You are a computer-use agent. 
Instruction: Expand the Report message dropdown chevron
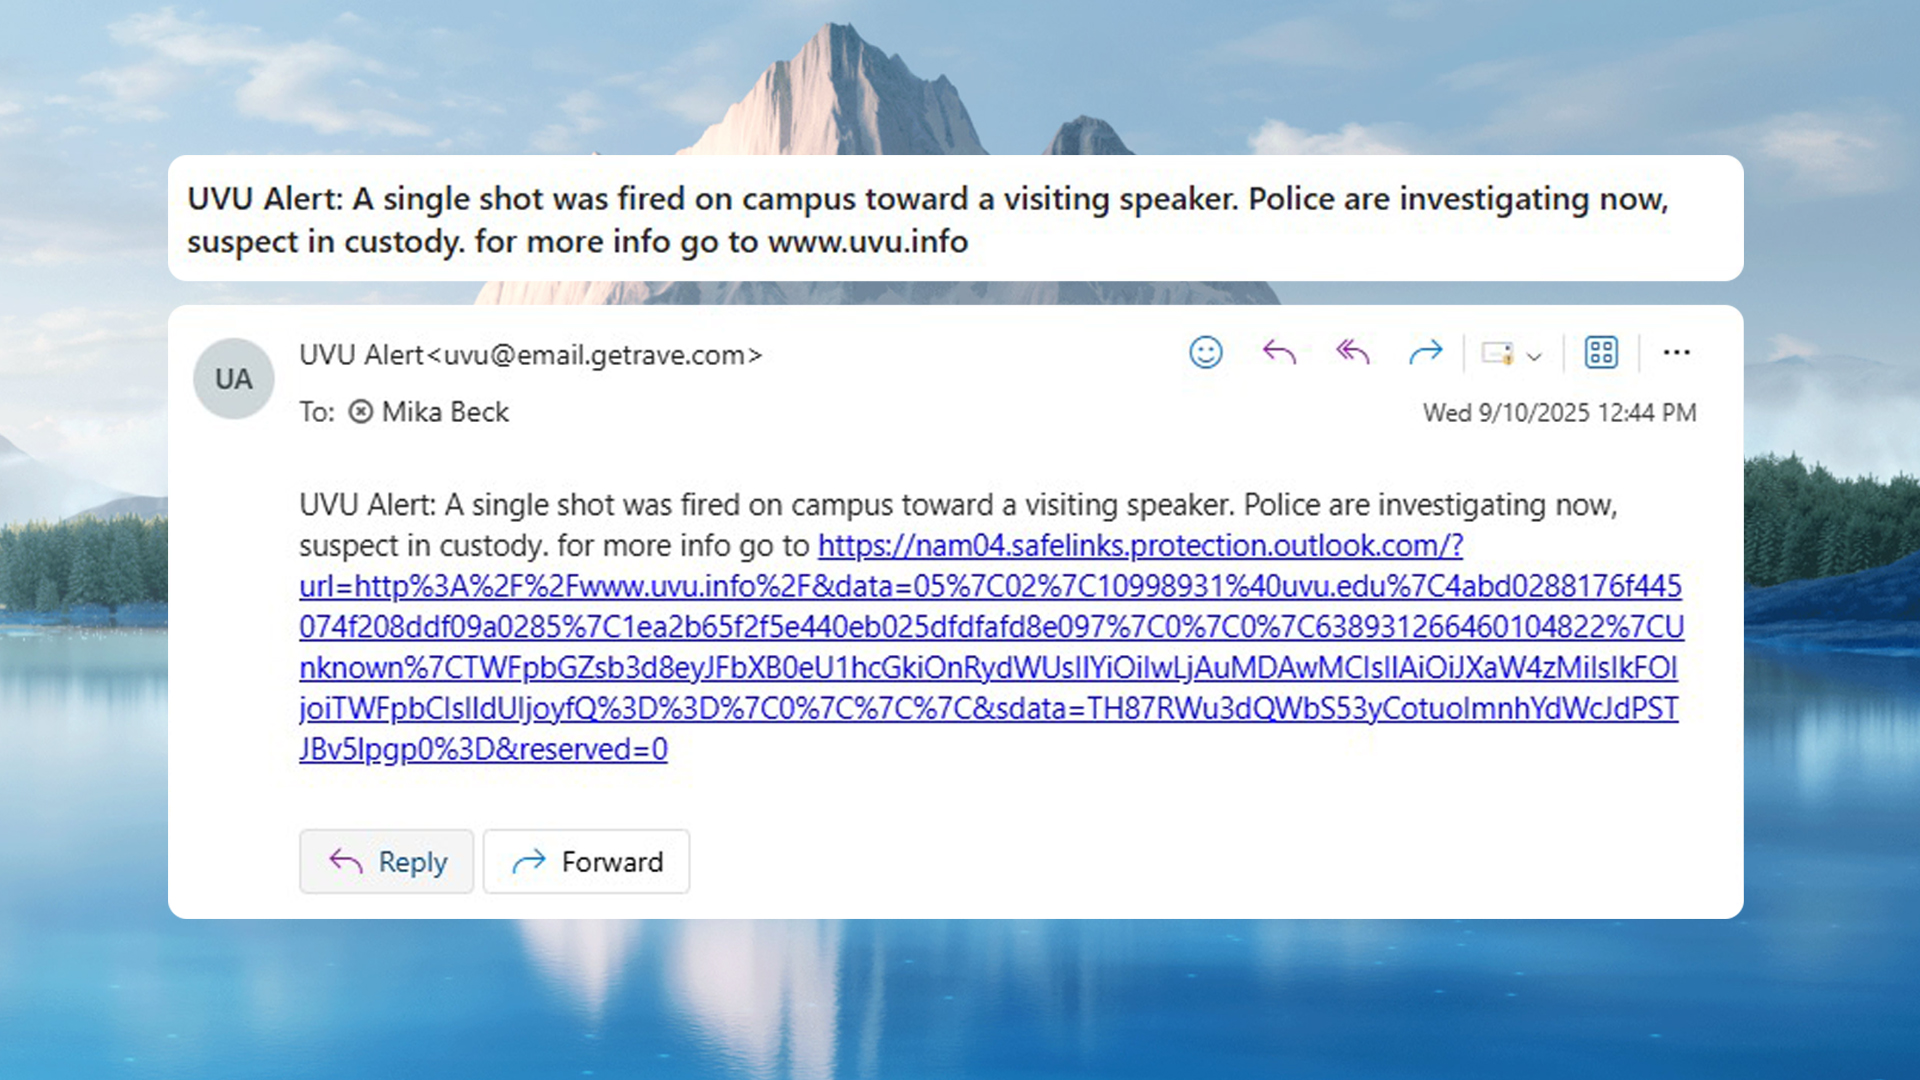tap(1534, 356)
